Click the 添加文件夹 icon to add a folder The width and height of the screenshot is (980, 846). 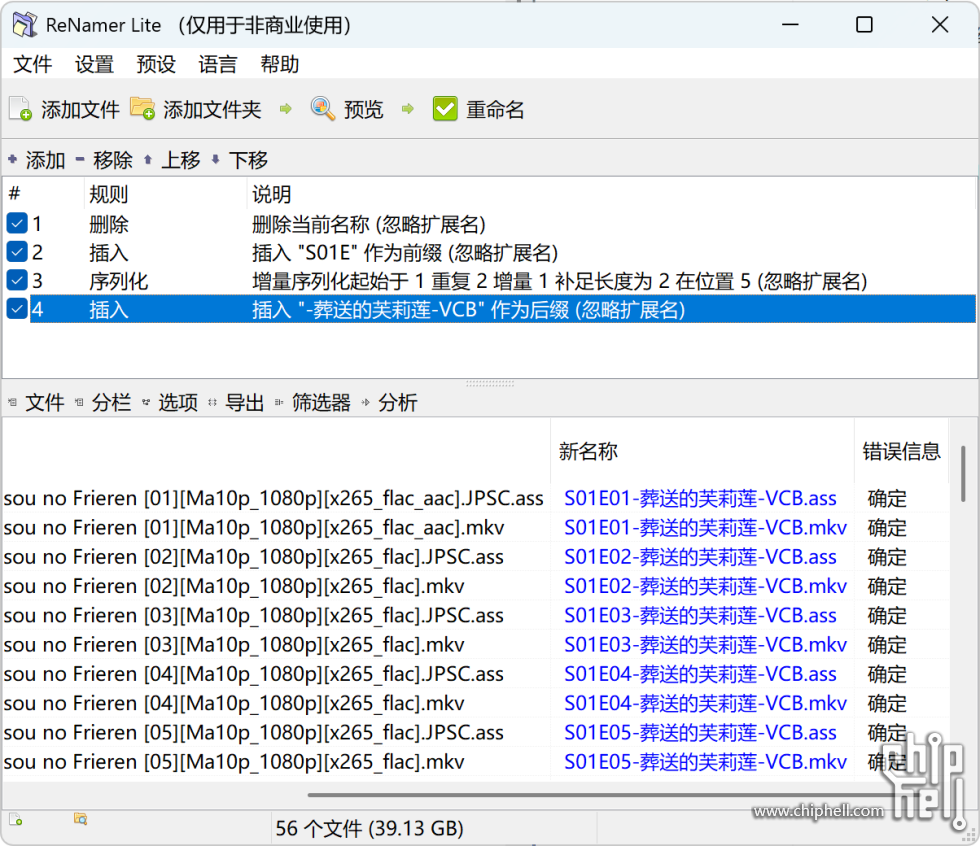coord(142,109)
